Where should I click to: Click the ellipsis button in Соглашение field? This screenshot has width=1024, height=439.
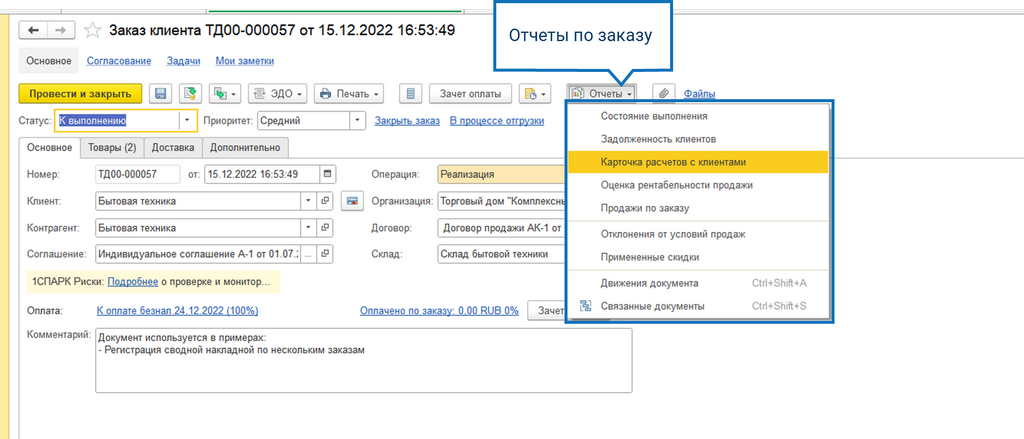click(309, 253)
